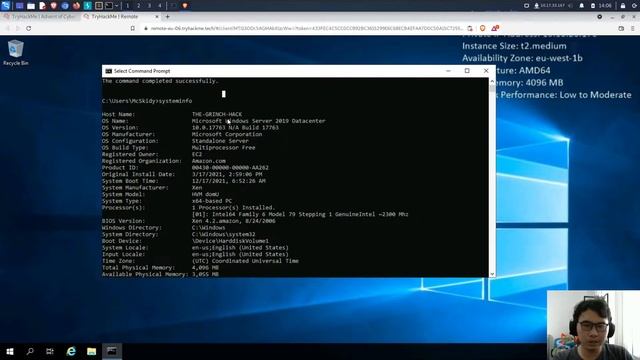This screenshot has height=360, width=640.
Task: Open the Brave Rewards triangle icon
Action: coord(495,28)
